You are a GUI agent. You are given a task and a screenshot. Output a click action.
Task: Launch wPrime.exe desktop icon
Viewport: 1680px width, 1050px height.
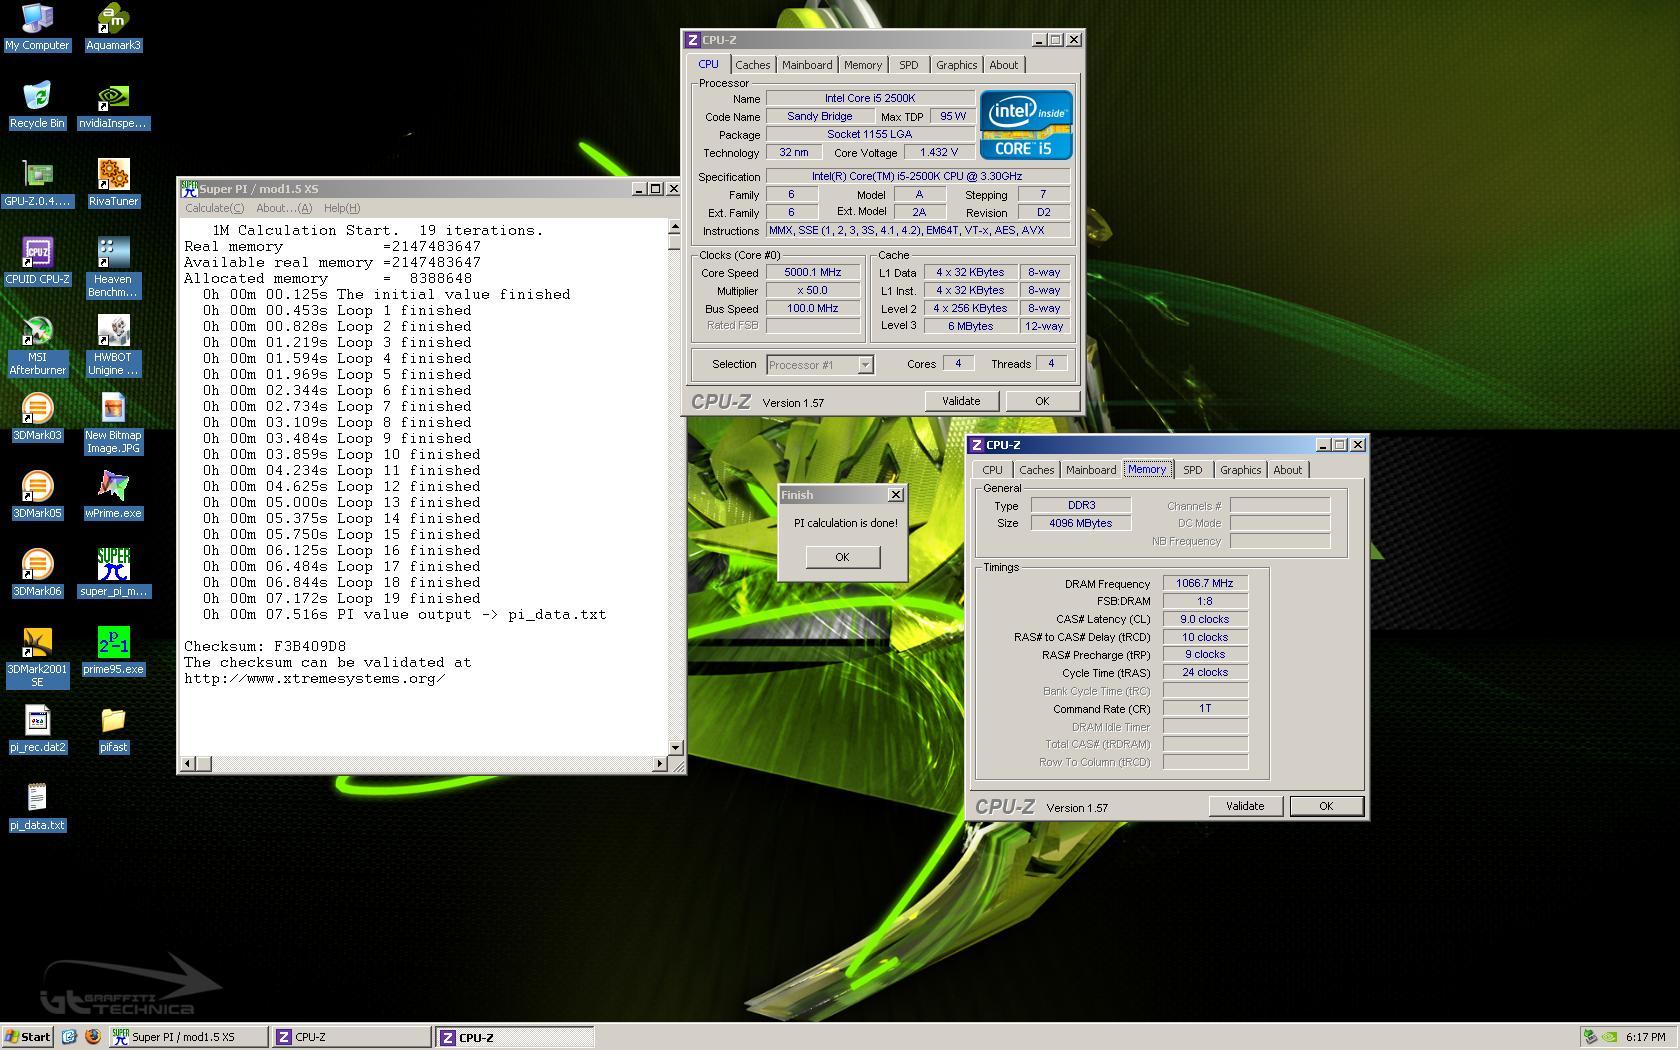113,495
